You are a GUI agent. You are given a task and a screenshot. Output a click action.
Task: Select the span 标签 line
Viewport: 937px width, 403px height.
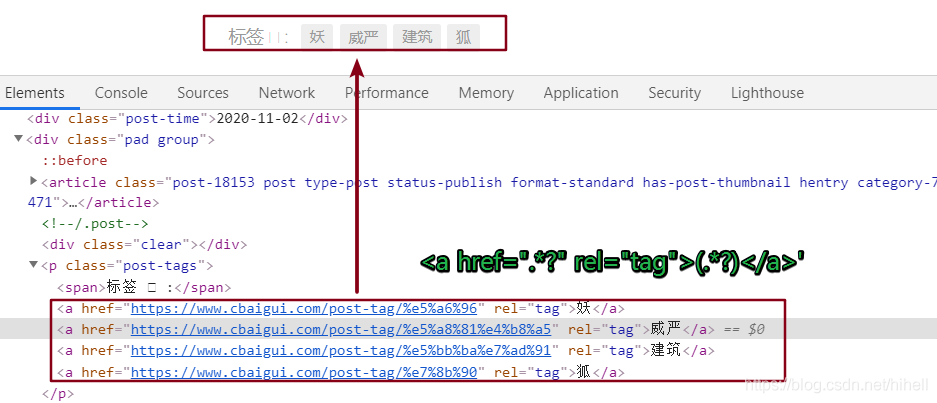tap(144, 288)
